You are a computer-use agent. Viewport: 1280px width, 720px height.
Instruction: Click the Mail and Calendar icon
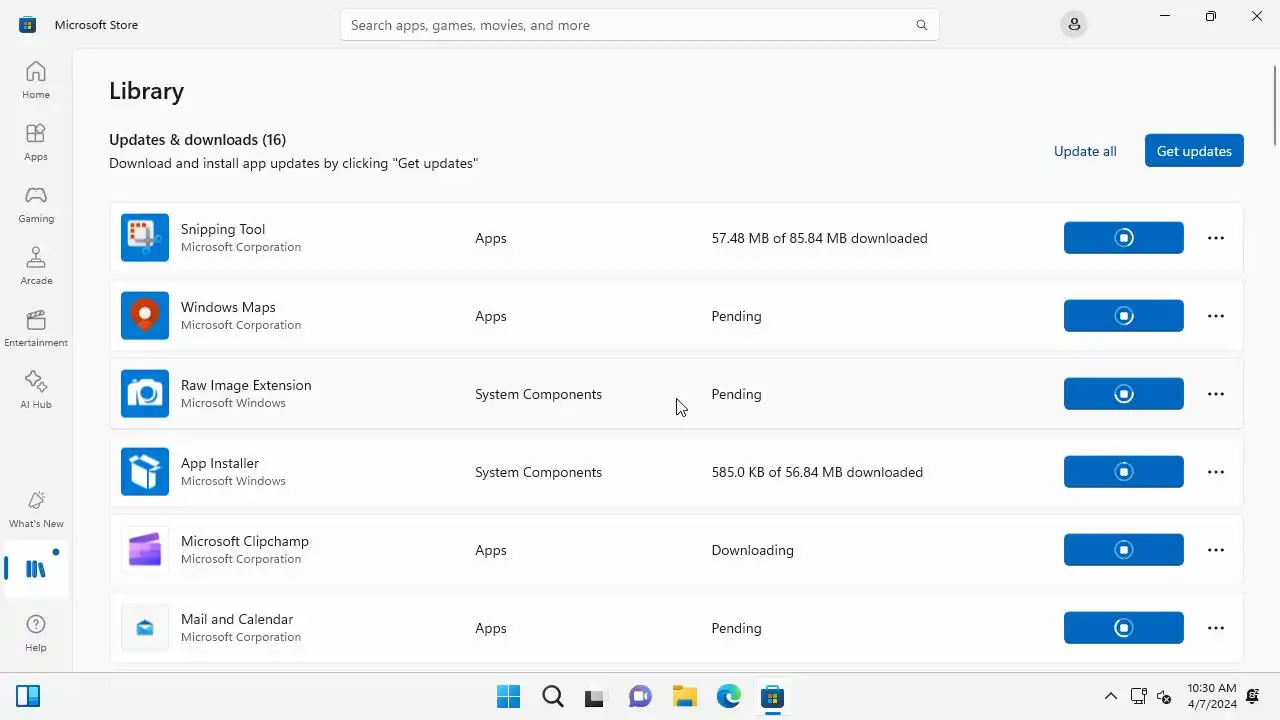(x=145, y=628)
